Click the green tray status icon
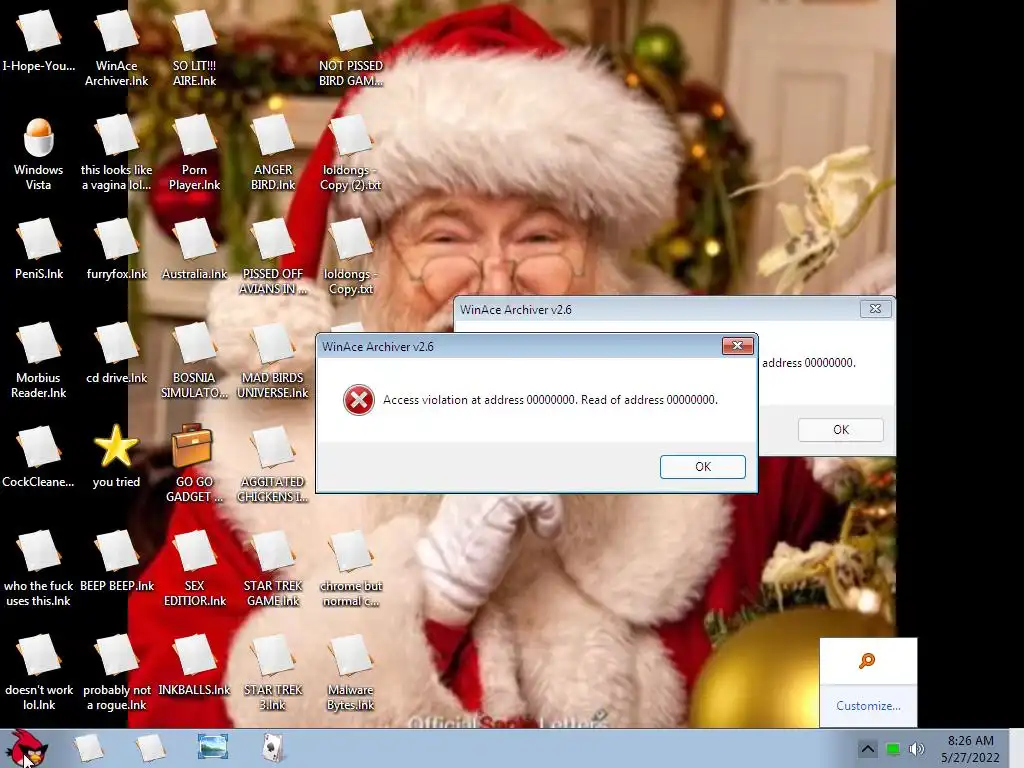Screen dimensions: 1024x768 point(892,749)
